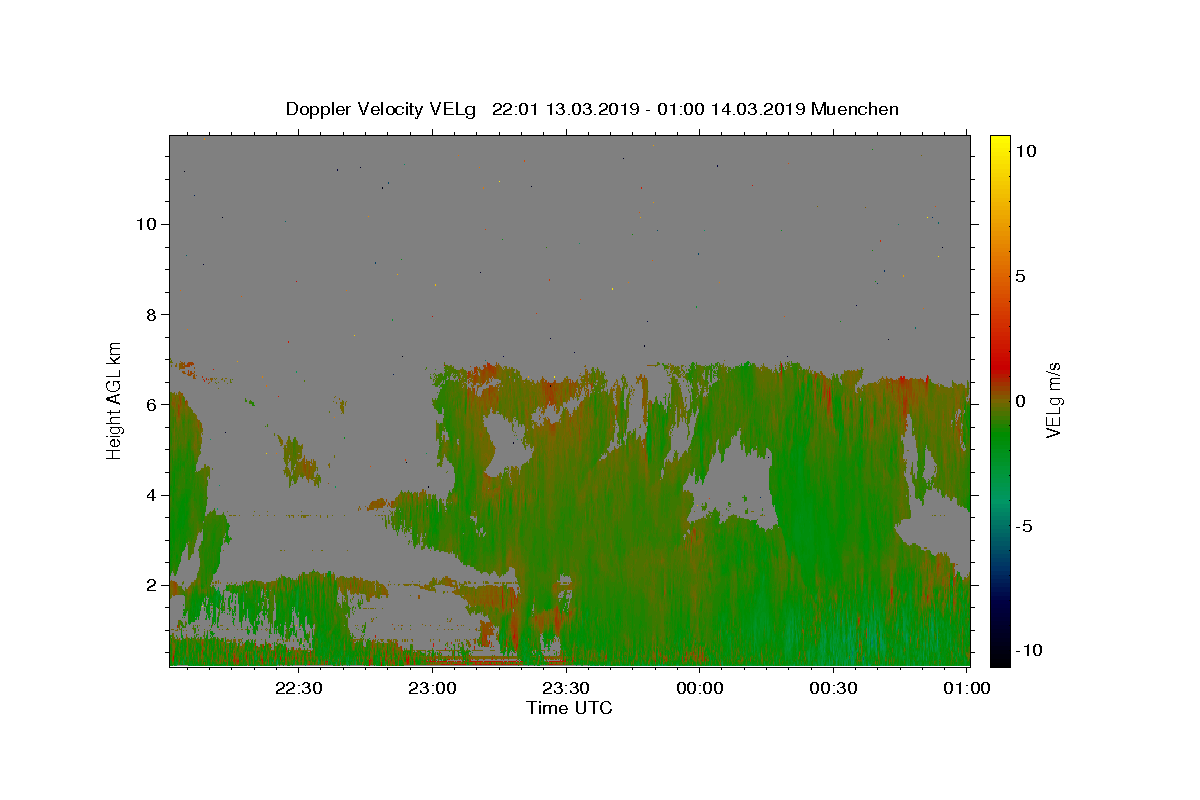Screen dimensions: 1200x800
Task: Click the height tick label 10
Action: pos(148,224)
